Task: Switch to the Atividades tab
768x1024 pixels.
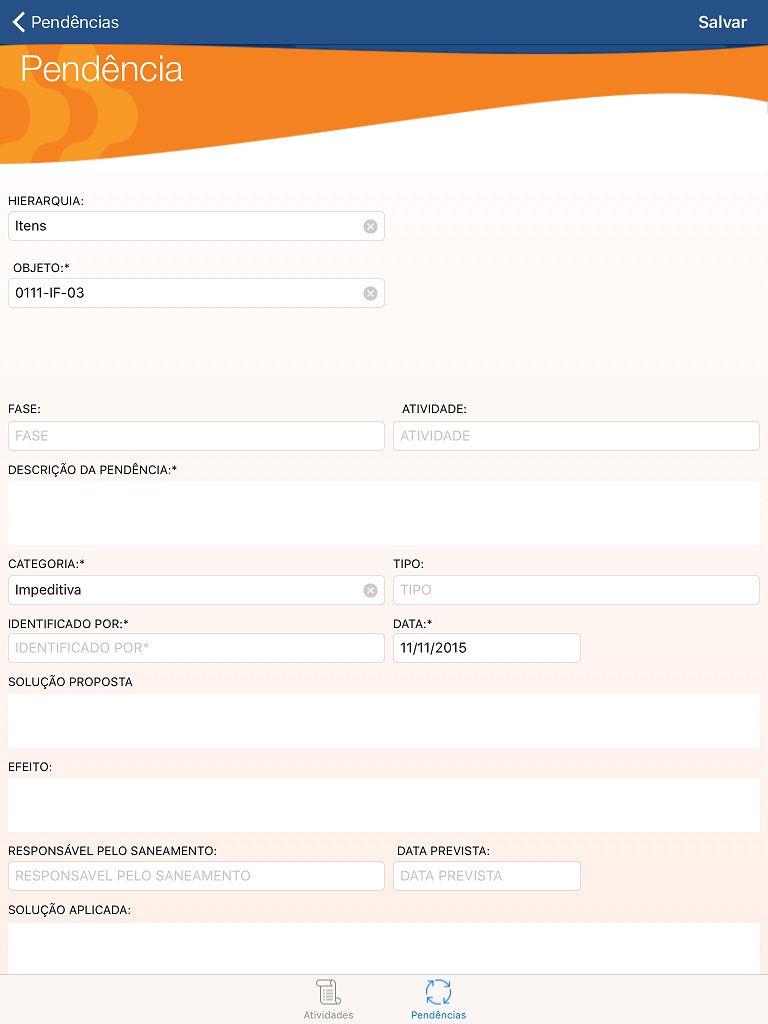Action: click(x=328, y=999)
